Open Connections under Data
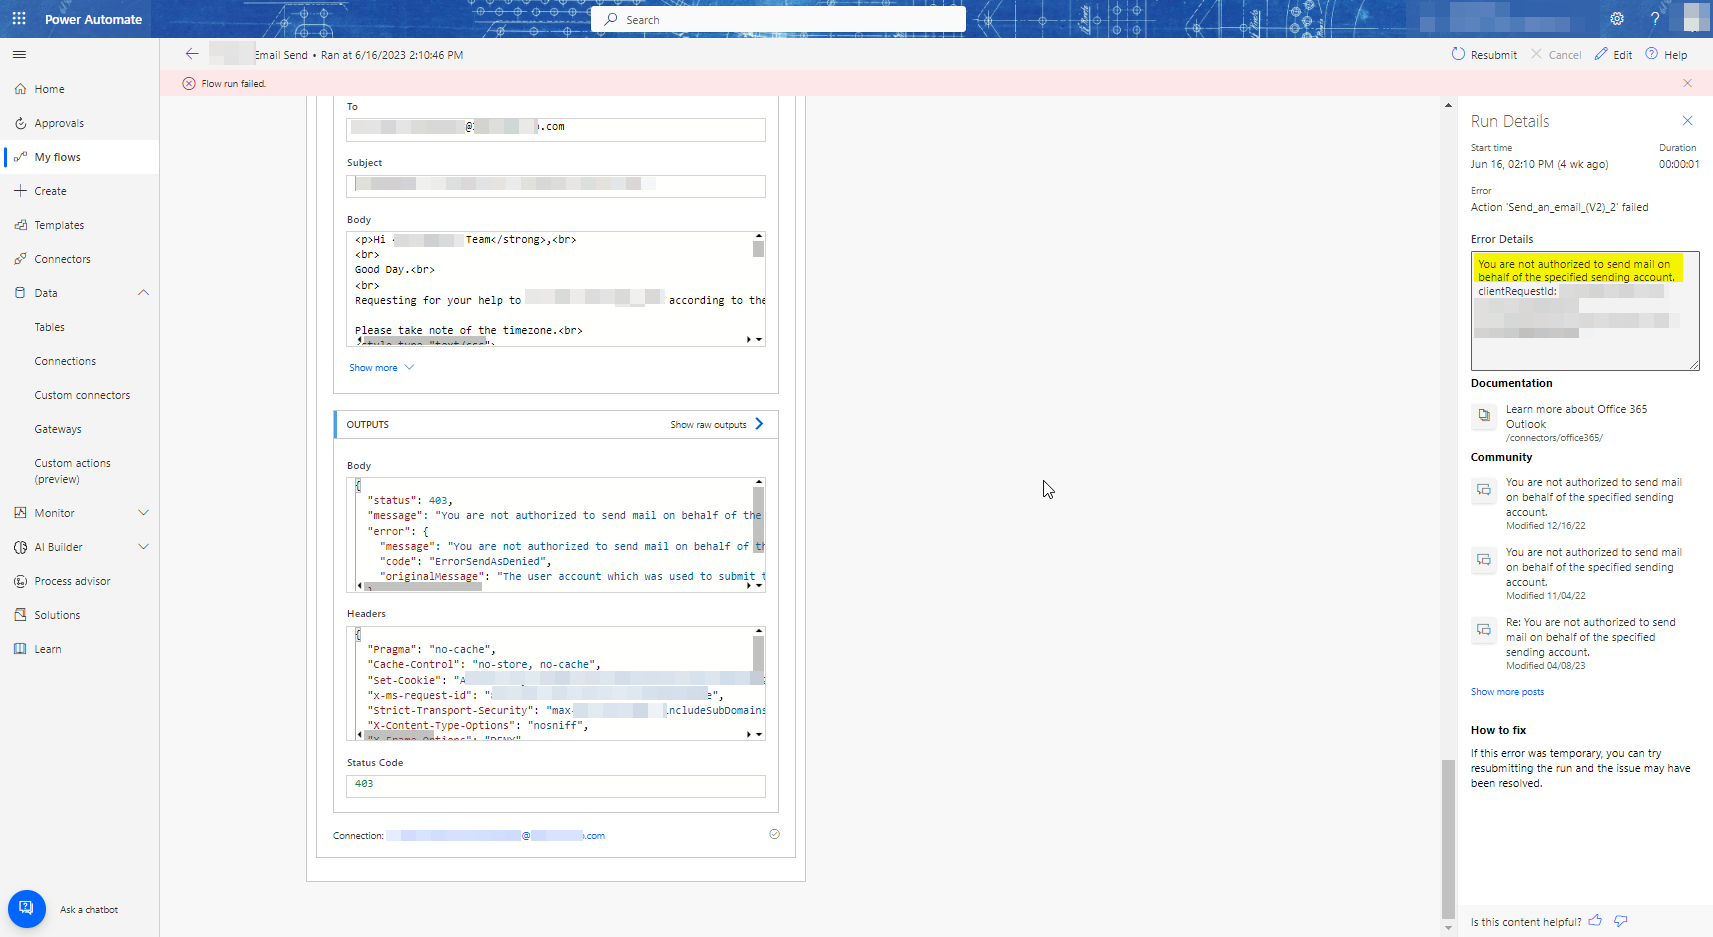 tap(65, 361)
